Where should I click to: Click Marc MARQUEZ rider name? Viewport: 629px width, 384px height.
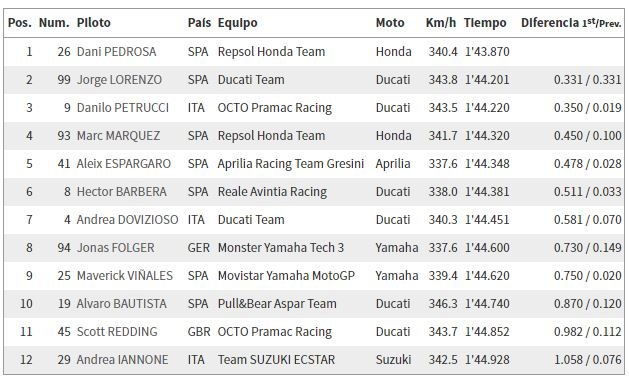[118, 136]
